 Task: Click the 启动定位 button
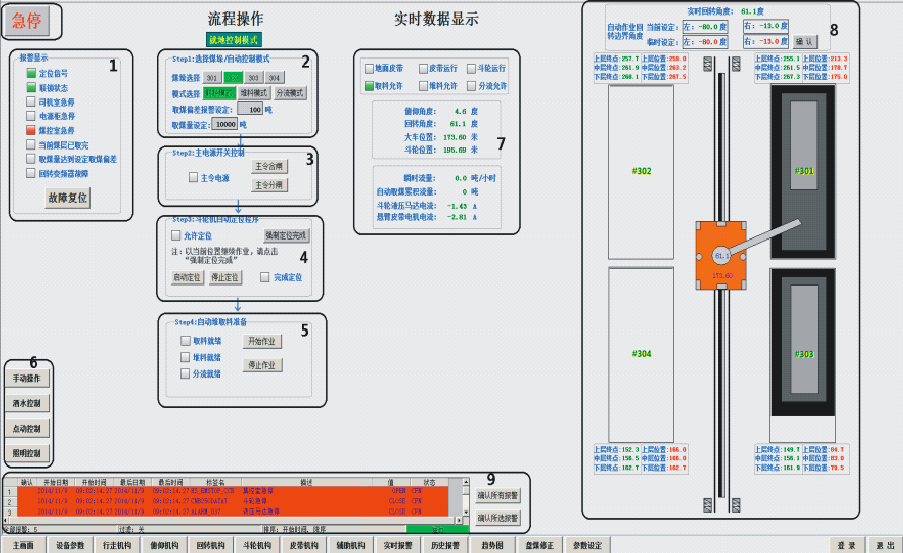[x=187, y=277]
